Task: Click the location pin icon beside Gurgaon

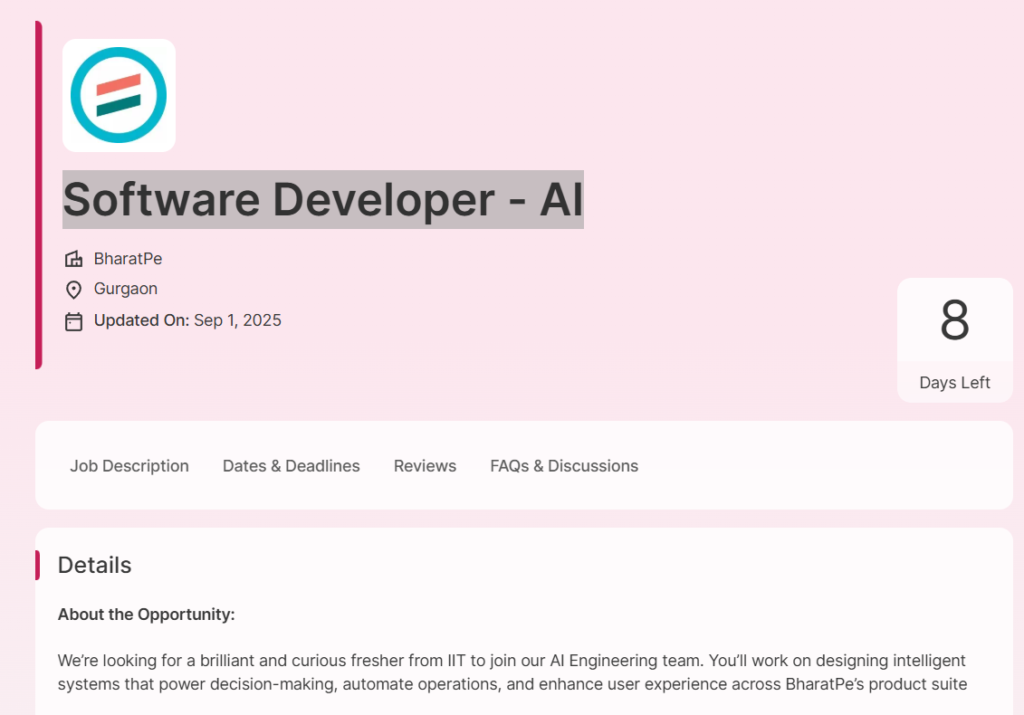Action: (74, 289)
